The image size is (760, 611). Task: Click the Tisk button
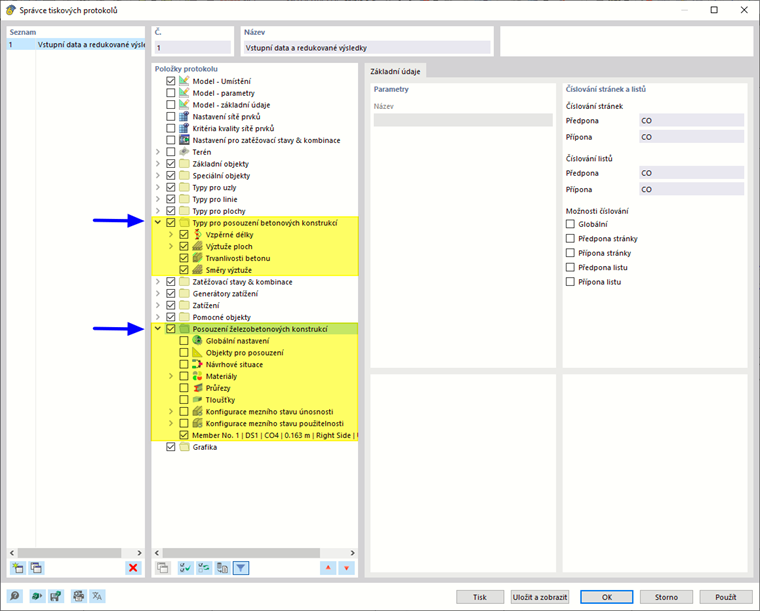point(480,597)
